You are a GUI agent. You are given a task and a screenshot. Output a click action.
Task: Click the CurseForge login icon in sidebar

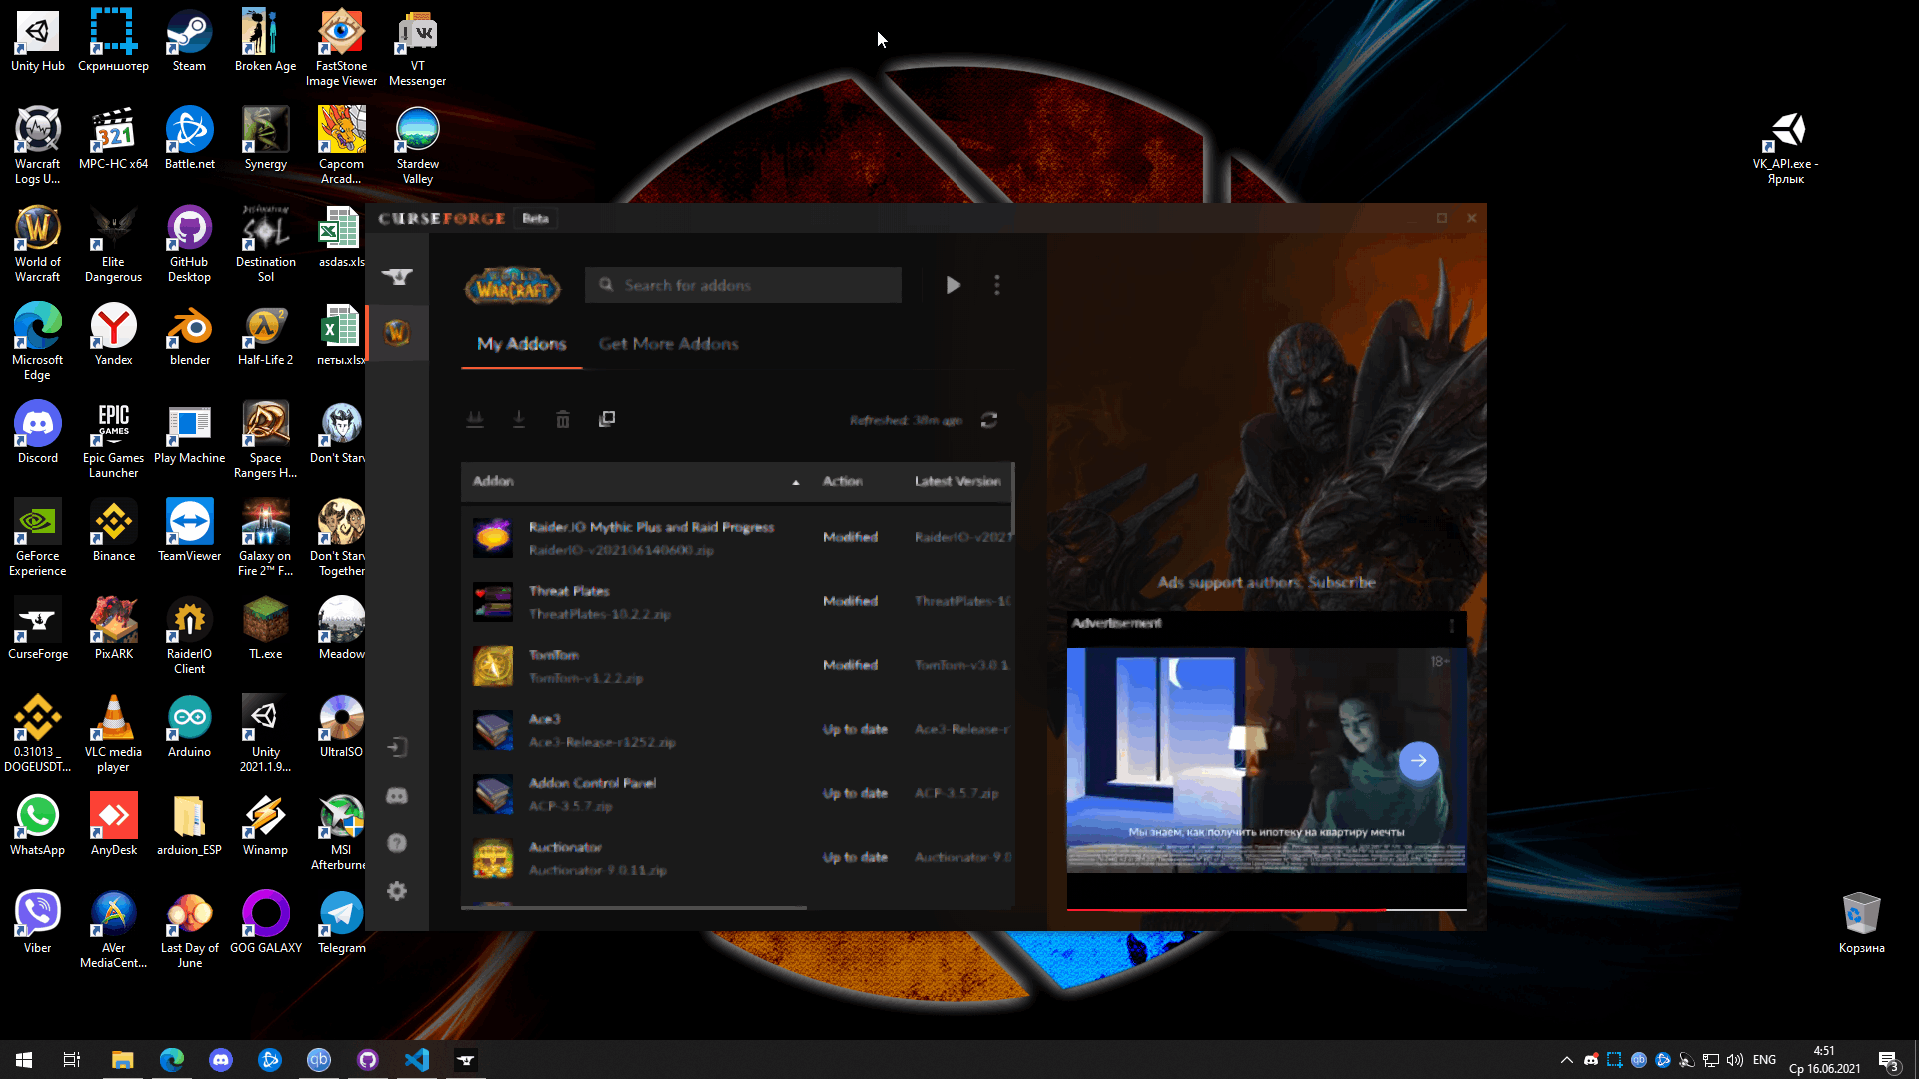[397, 747]
